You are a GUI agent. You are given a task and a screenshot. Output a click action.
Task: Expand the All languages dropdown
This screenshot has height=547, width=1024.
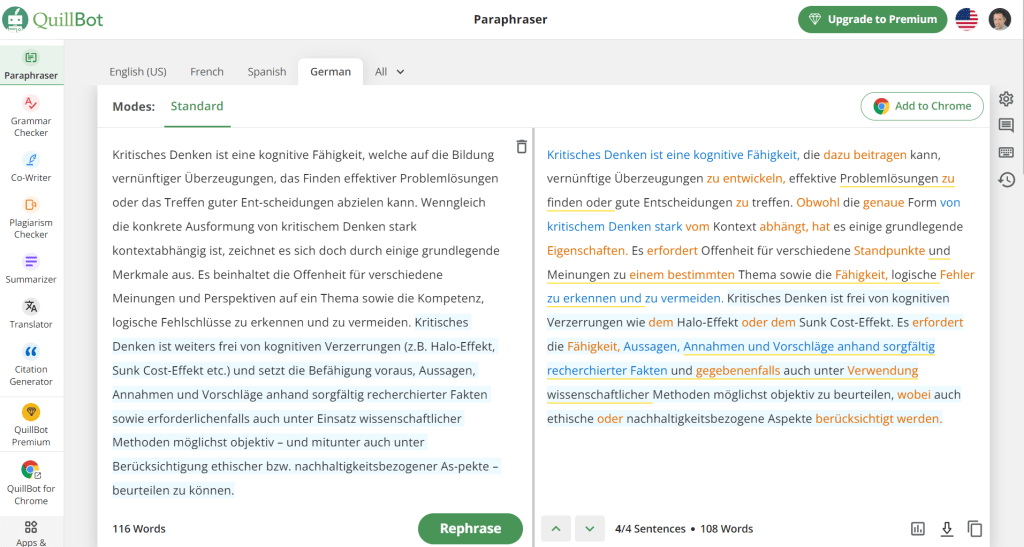coord(389,72)
